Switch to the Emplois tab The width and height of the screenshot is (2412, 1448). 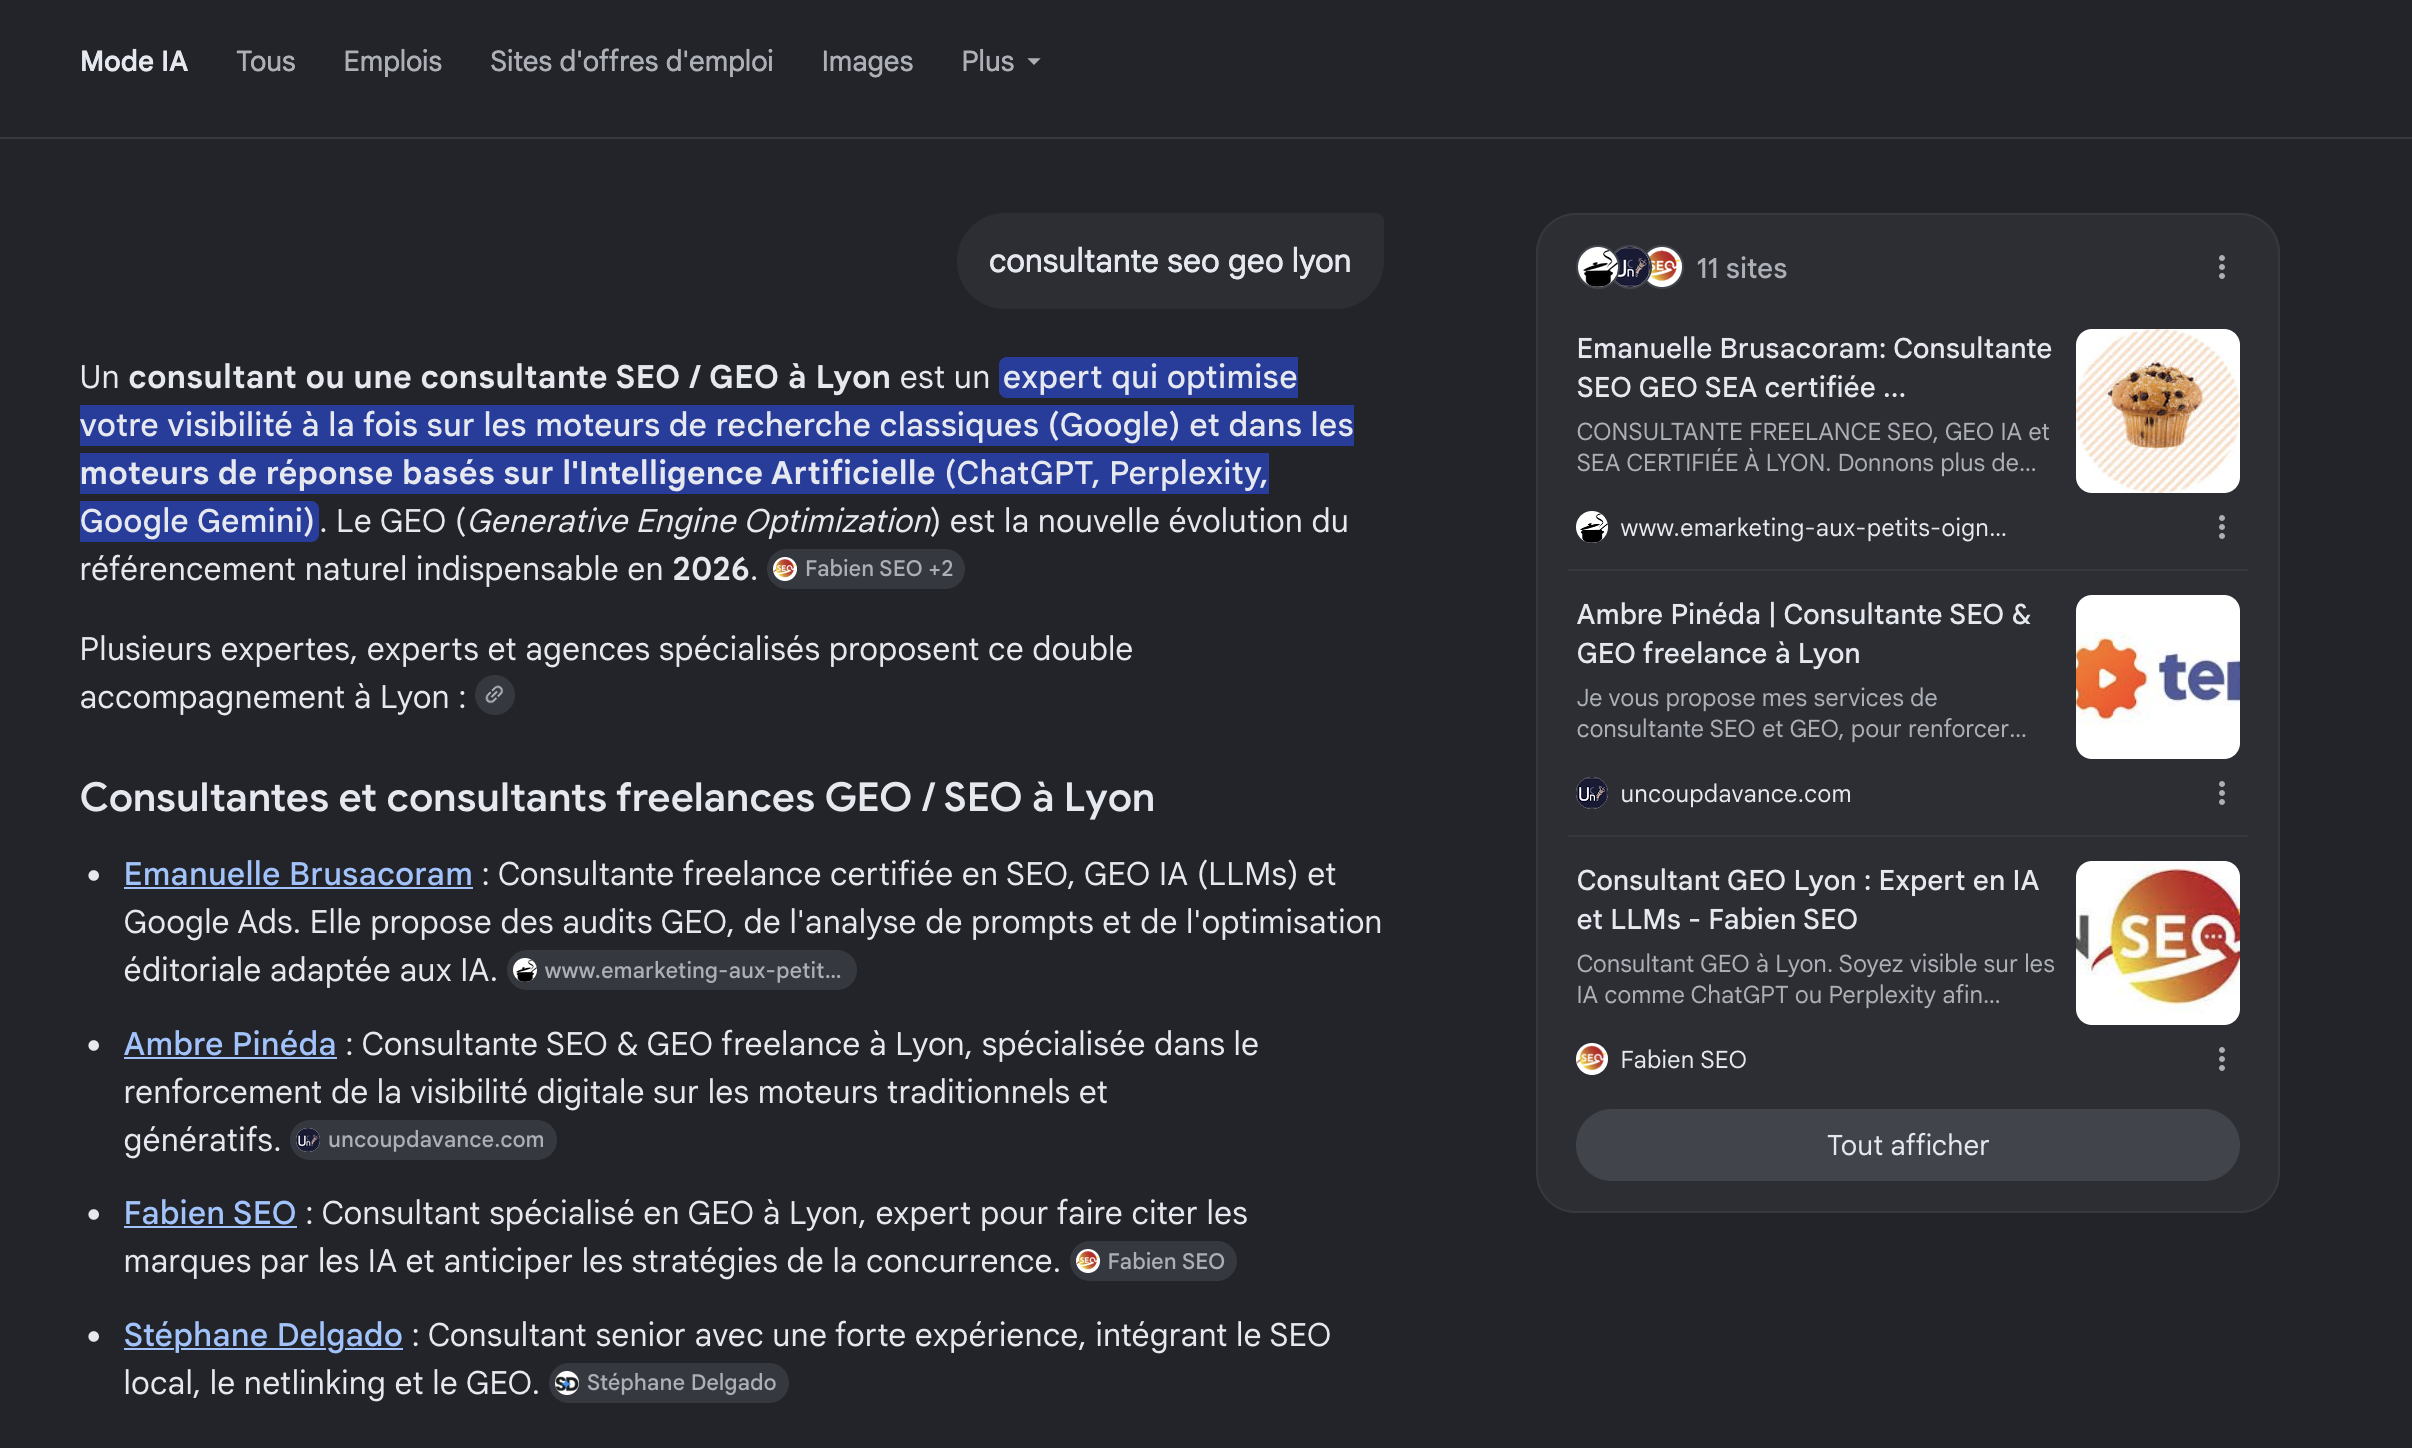392,61
